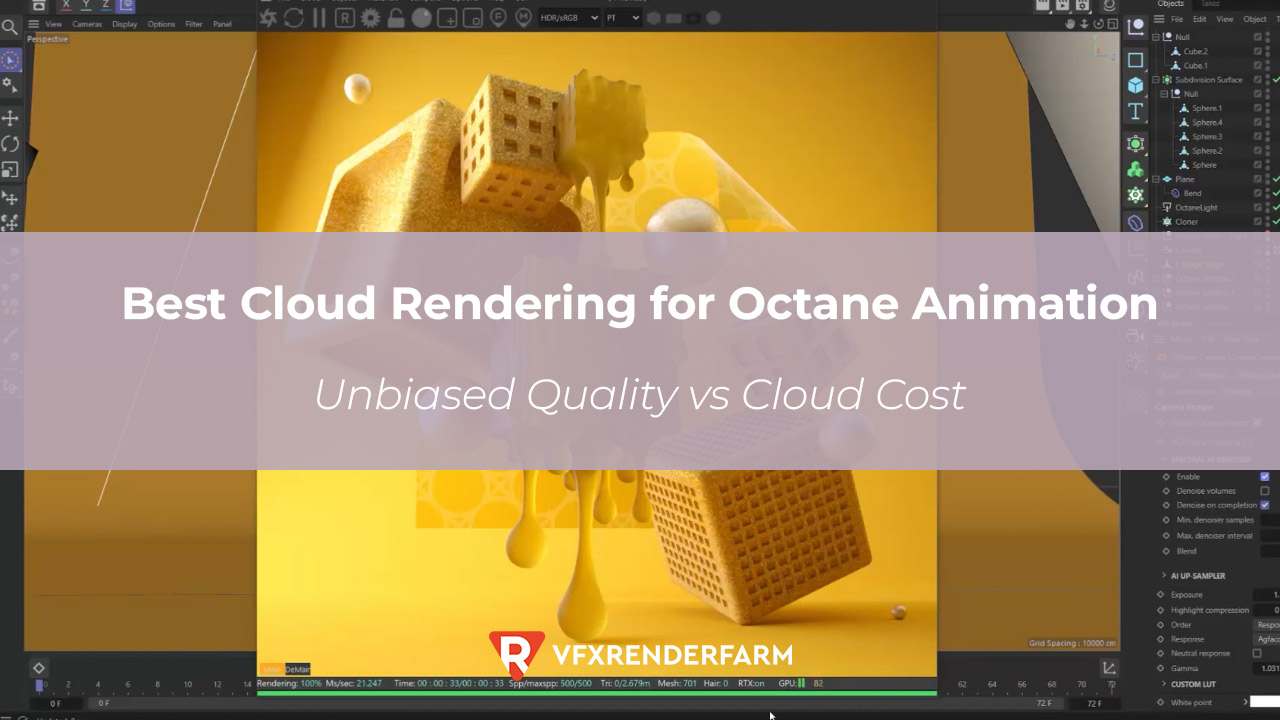Click the Octane logo send-scene icon
This screenshot has height=720, width=1280.
tap(268, 17)
